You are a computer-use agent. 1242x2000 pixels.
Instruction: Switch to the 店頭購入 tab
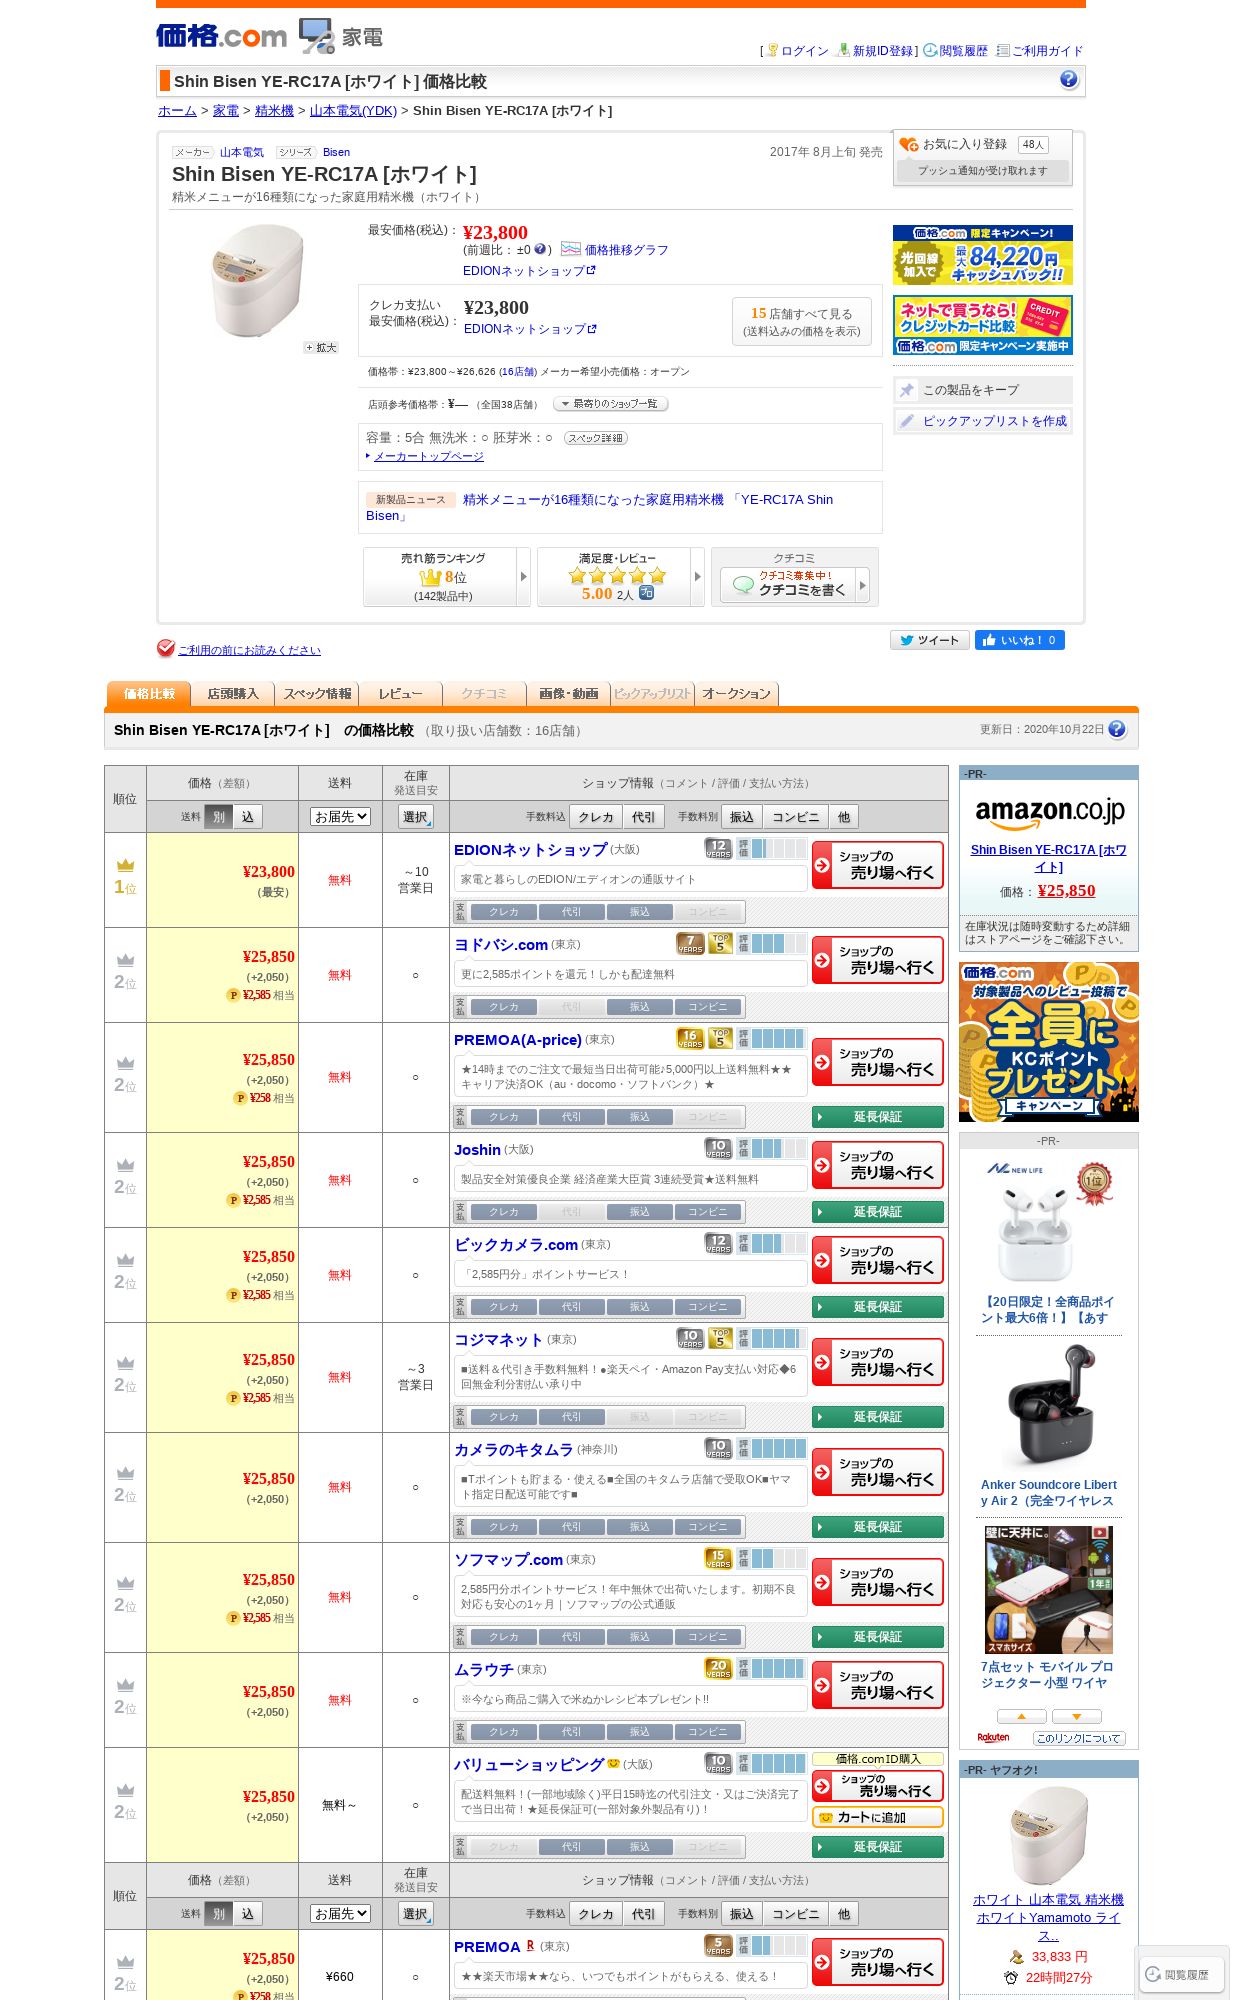click(x=233, y=694)
